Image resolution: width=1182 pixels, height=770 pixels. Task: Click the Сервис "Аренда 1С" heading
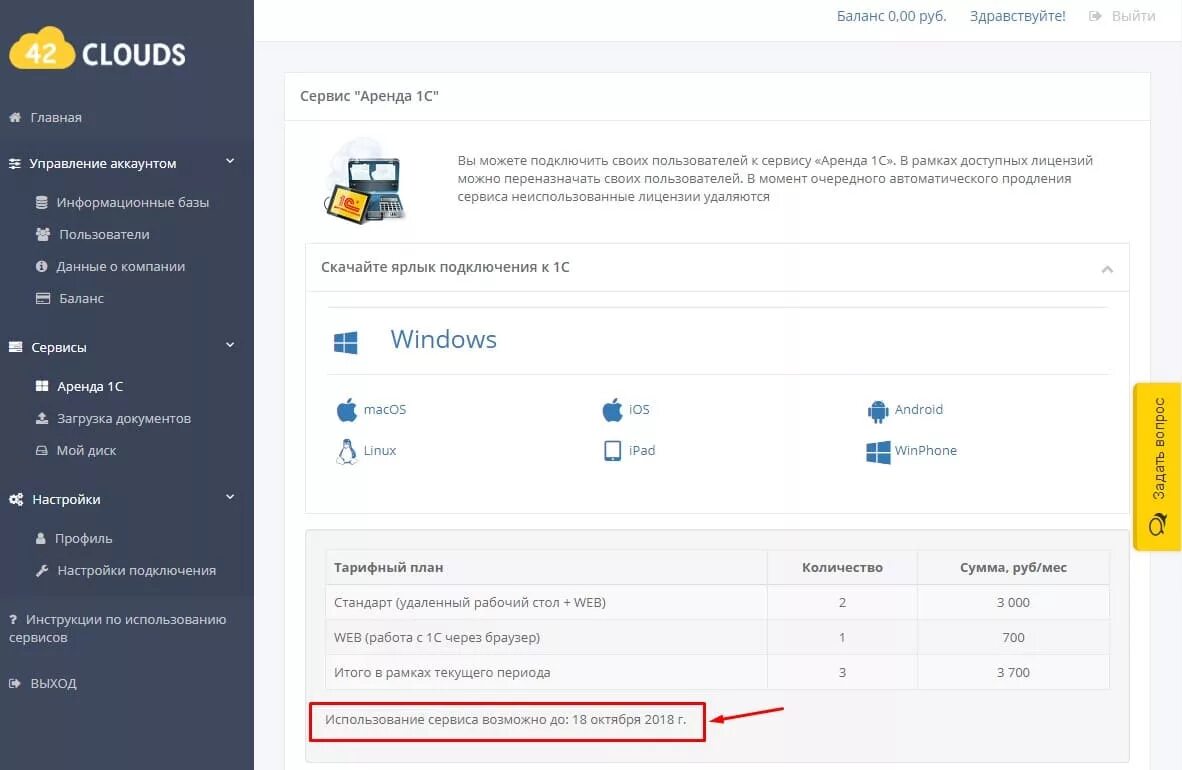click(x=369, y=97)
